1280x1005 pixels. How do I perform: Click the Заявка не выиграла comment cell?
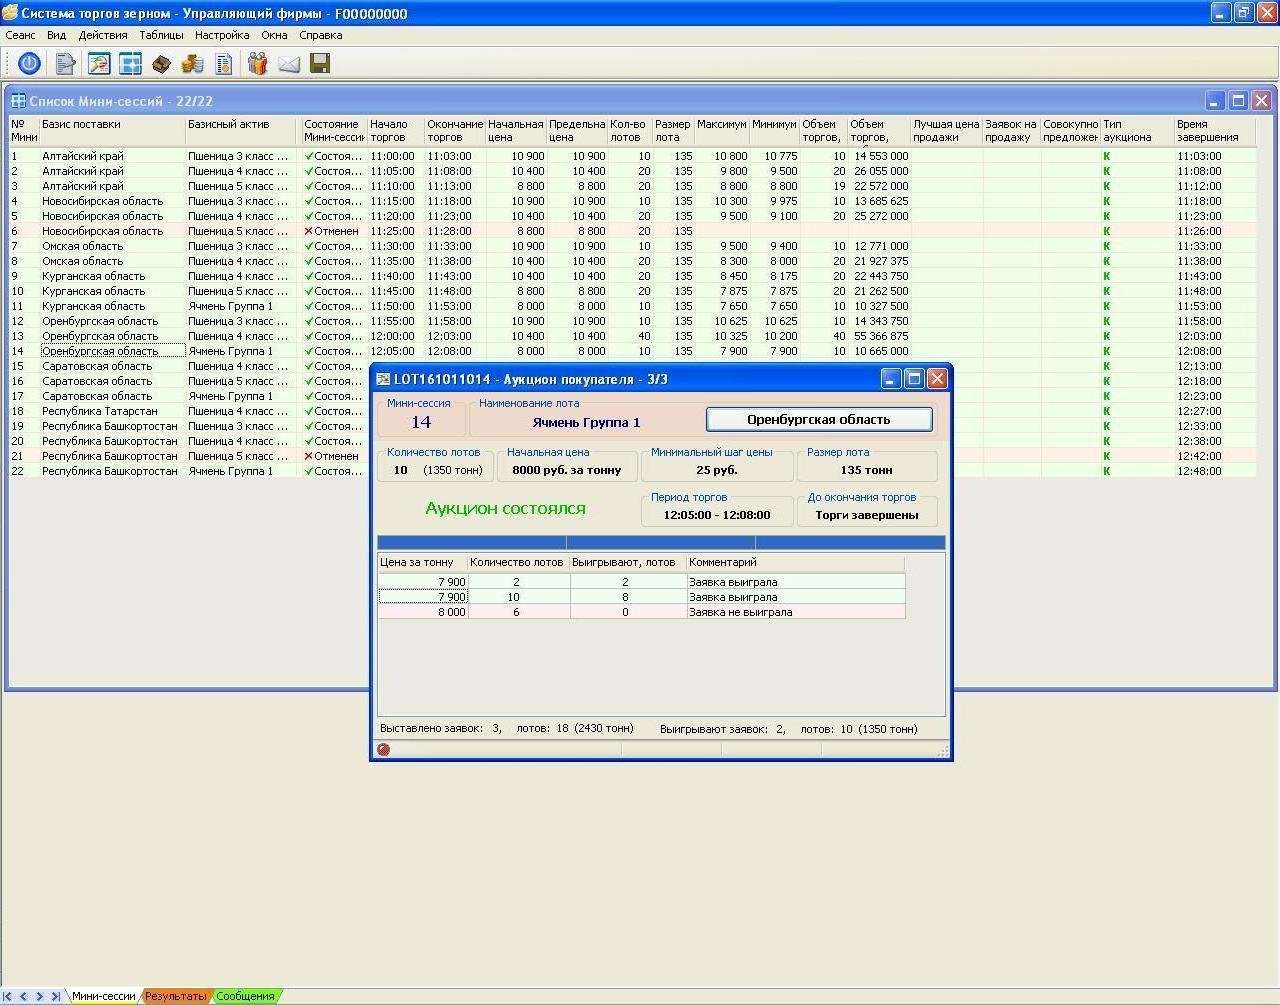click(795, 612)
